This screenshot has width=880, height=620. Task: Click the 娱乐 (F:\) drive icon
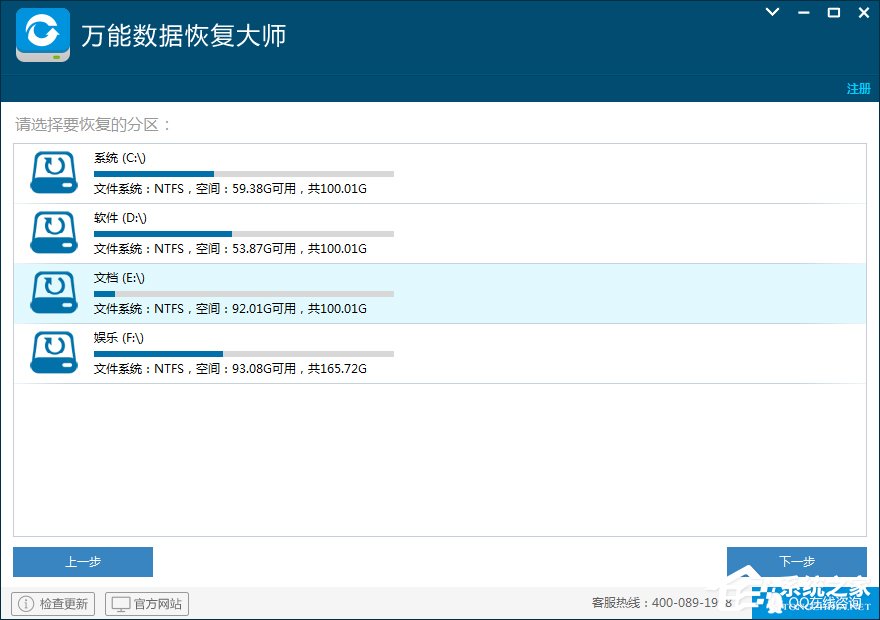point(54,352)
